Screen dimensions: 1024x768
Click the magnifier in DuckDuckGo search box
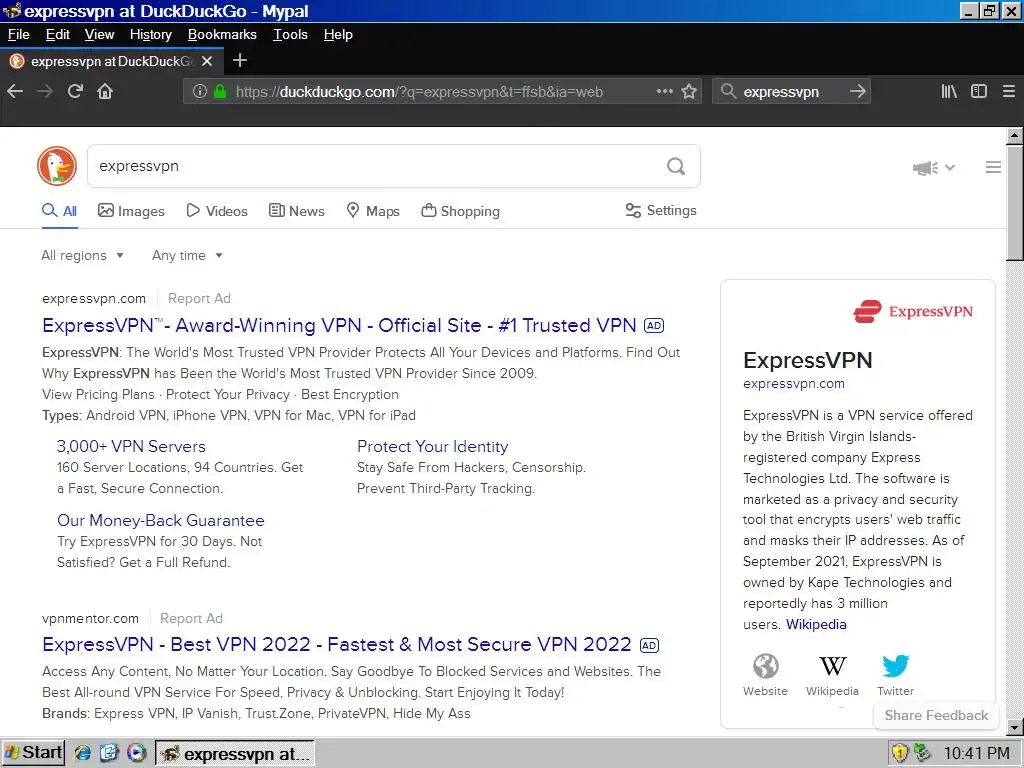tap(676, 167)
